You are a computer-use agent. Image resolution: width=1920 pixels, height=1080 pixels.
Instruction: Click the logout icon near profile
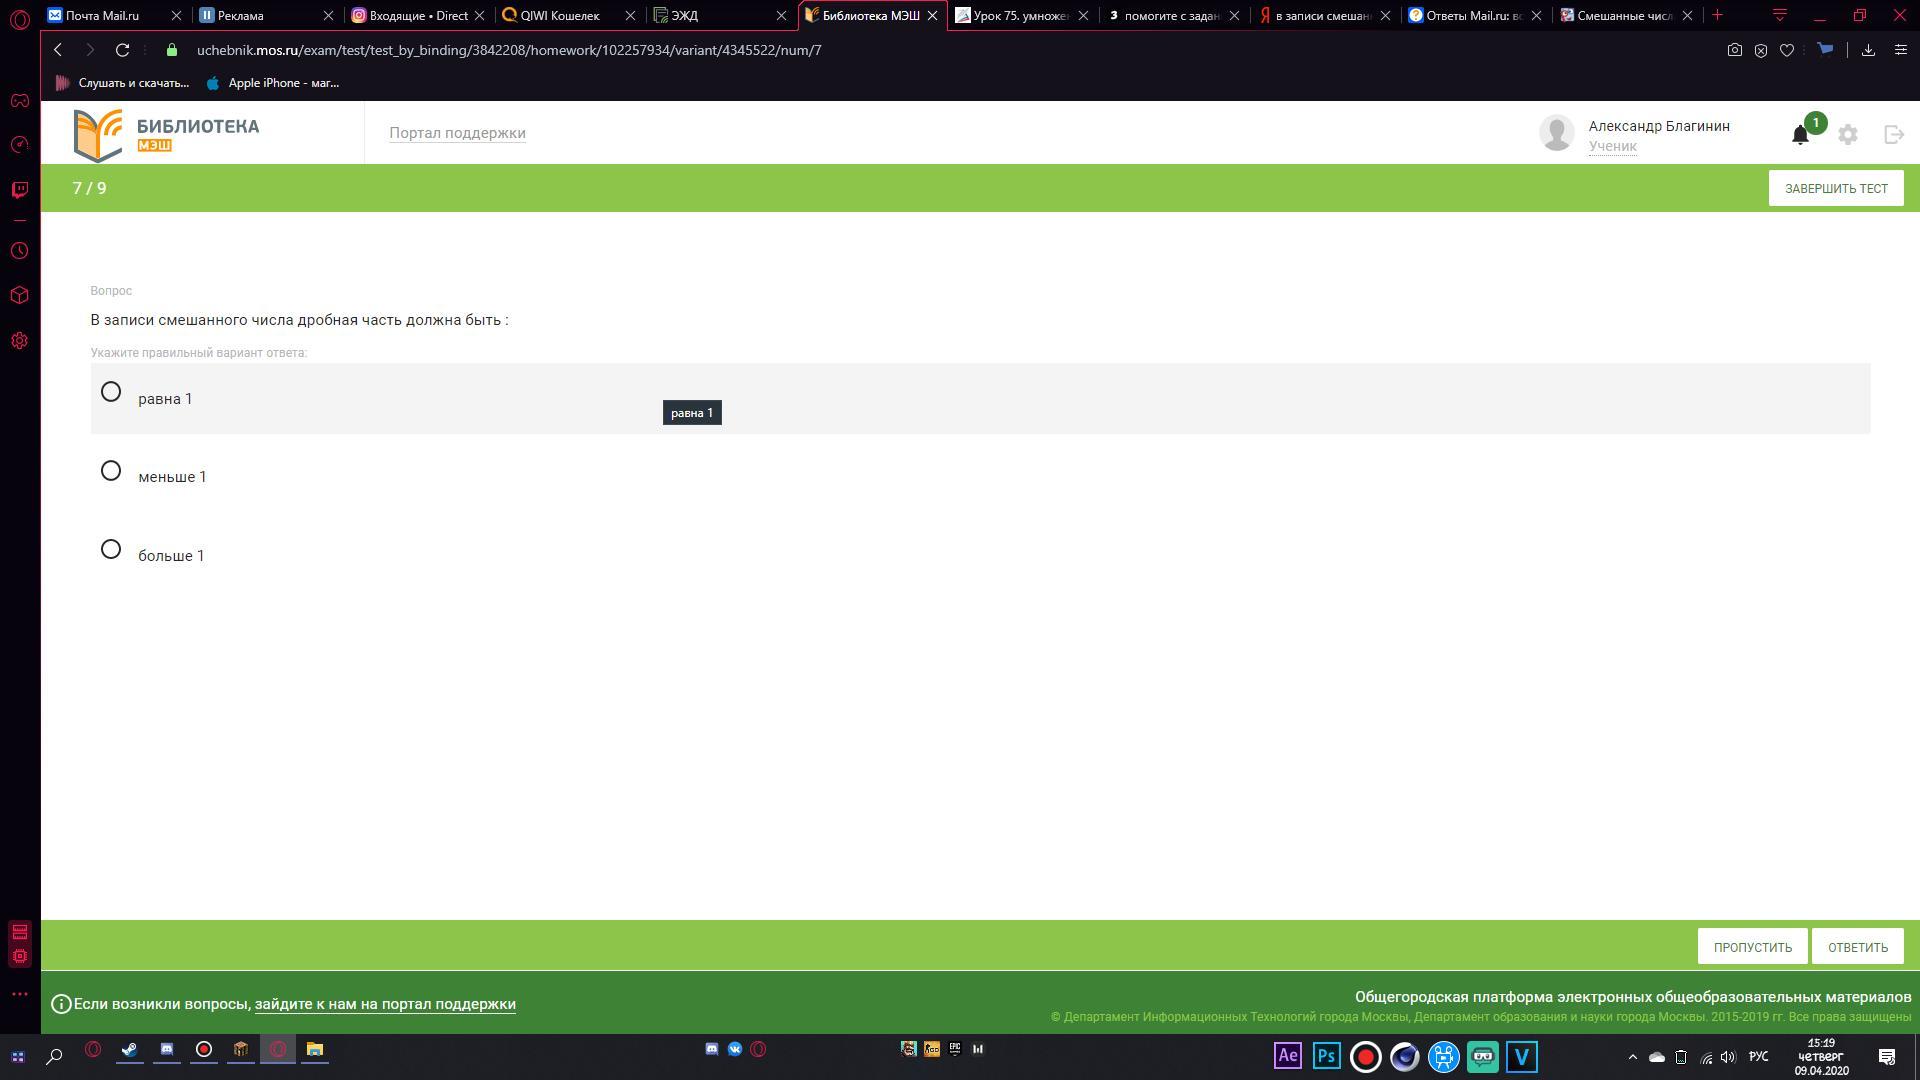coord(1894,134)
